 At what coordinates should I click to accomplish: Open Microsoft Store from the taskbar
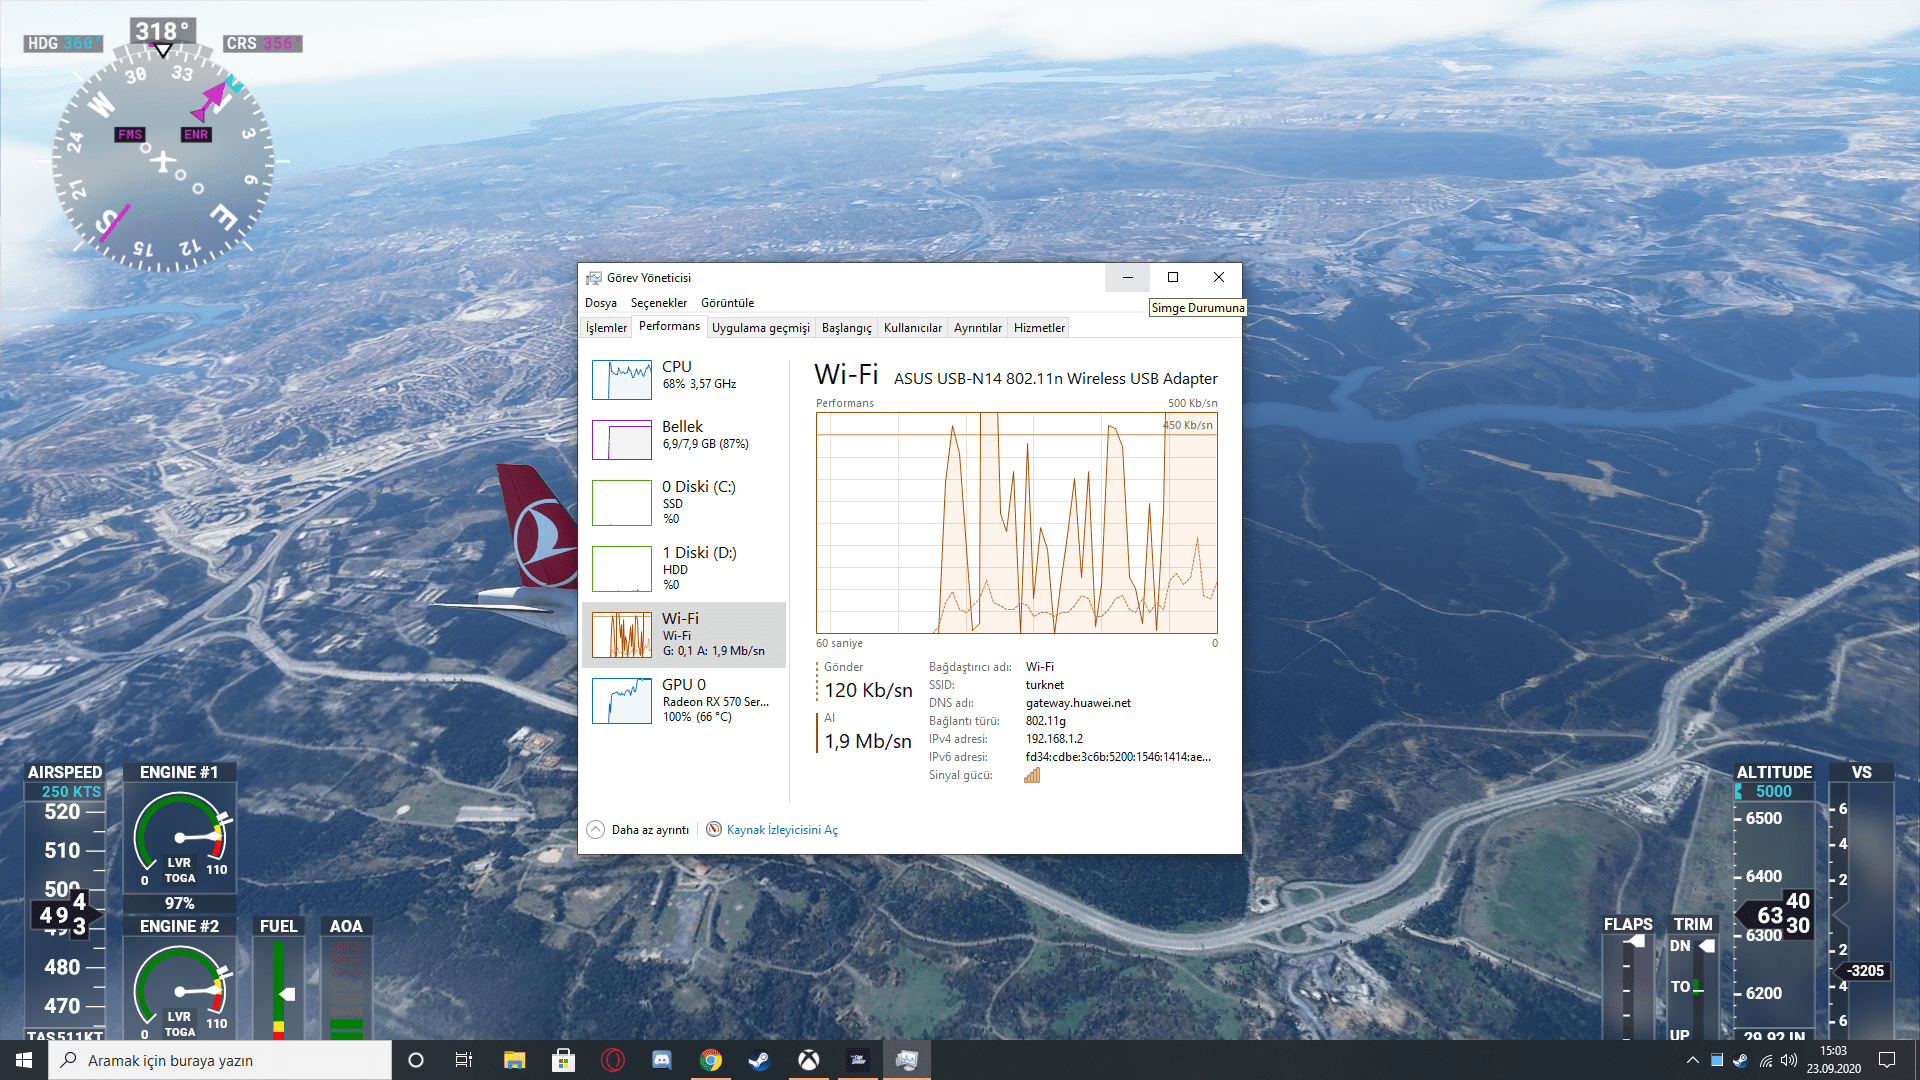(x=564, y=1060)
